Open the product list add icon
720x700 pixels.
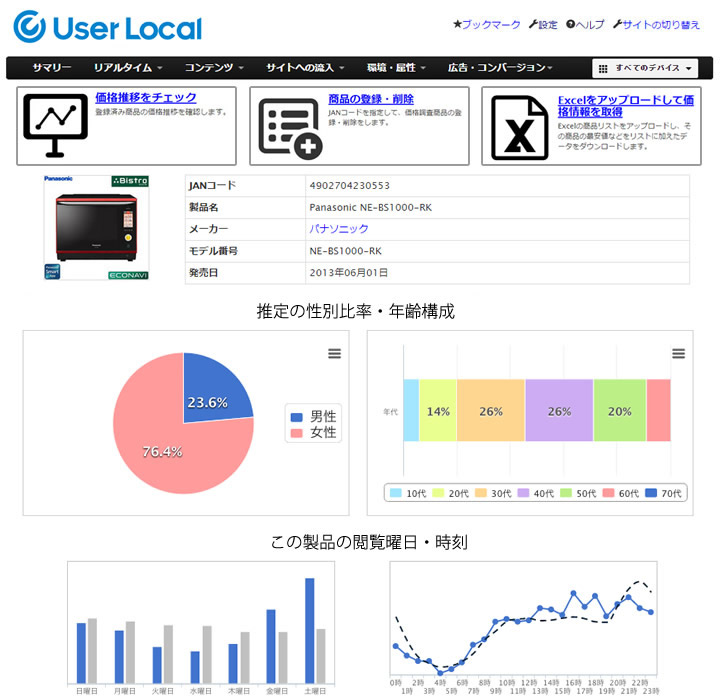(290, 129)
